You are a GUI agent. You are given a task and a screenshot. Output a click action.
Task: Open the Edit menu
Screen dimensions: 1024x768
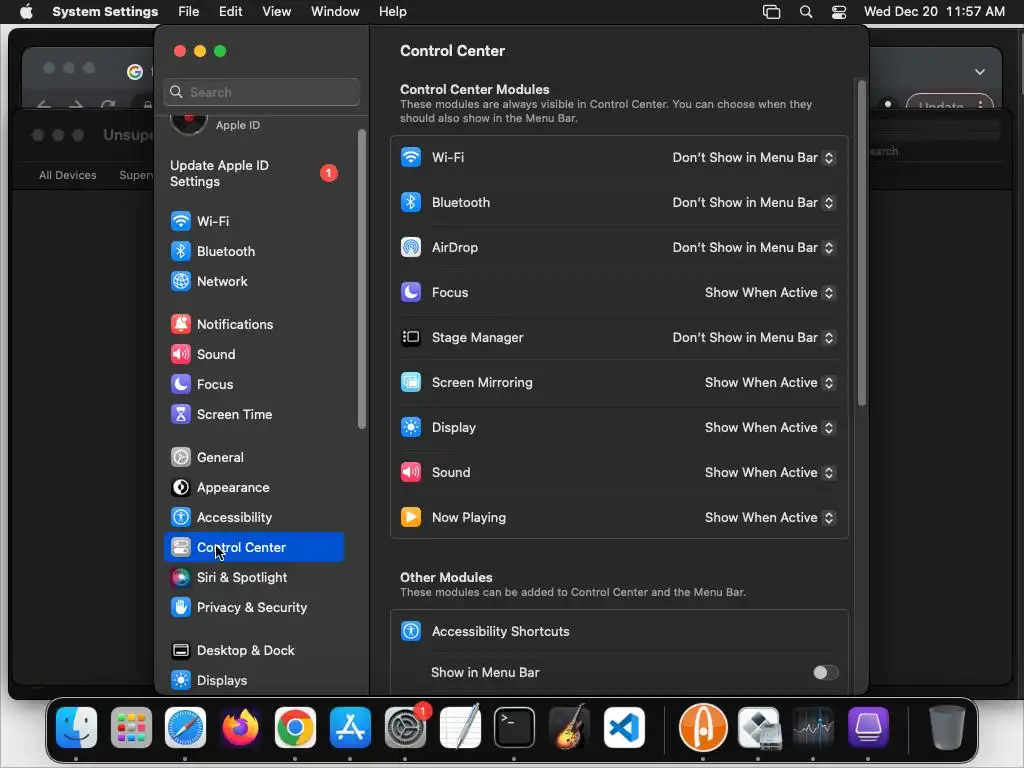pos(231,11)
